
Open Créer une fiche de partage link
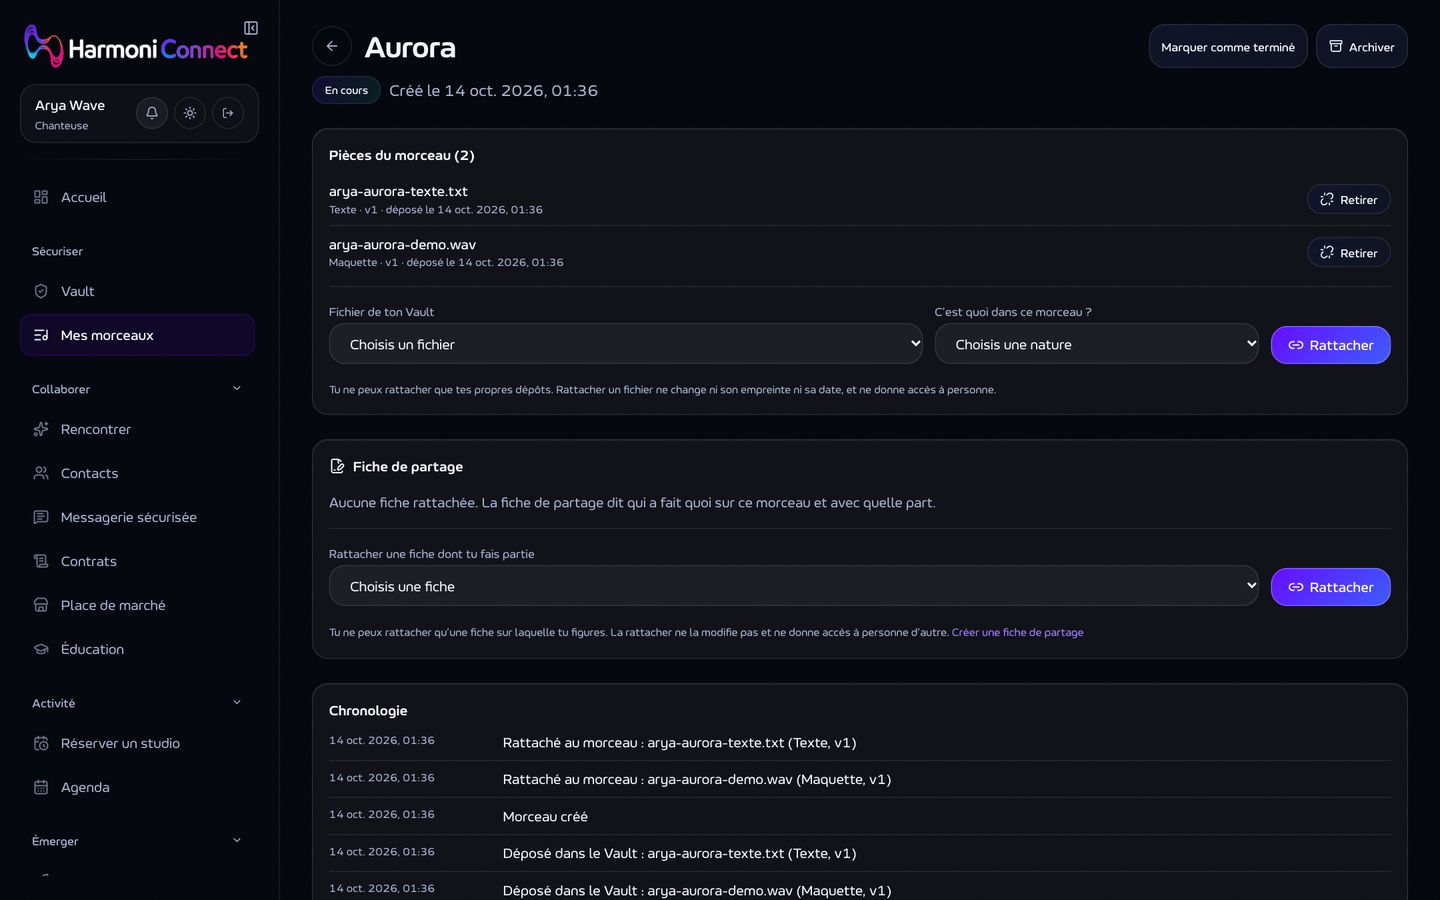pos(1017,632)
